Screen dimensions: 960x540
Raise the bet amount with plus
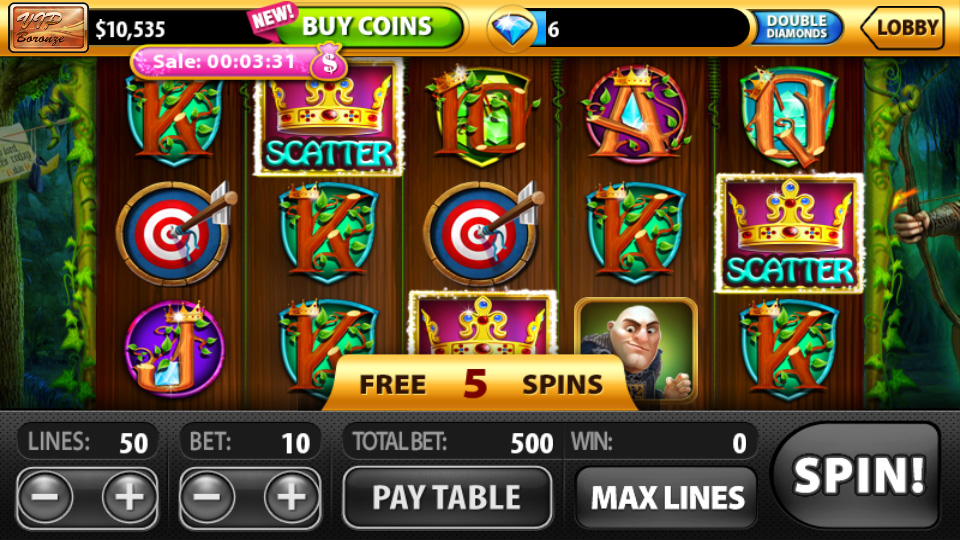coord(291,497)
